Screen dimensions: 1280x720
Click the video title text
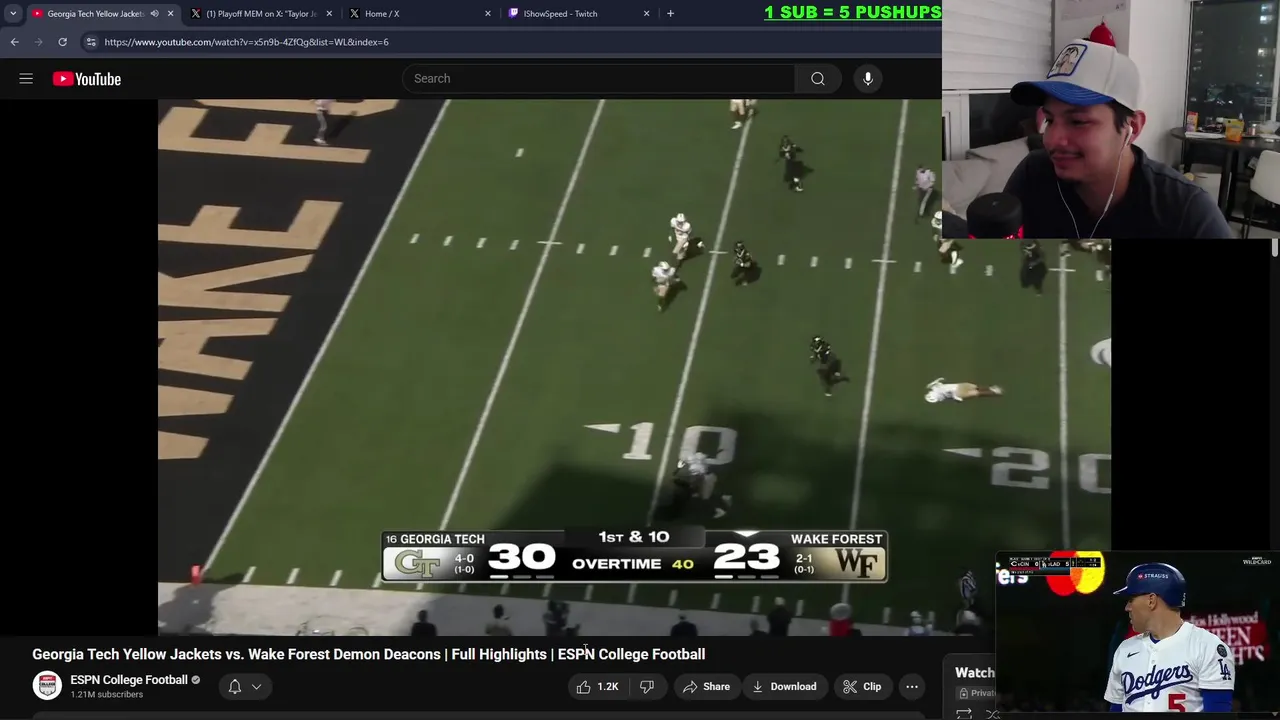pyautogui.click(x=368, y=654)
